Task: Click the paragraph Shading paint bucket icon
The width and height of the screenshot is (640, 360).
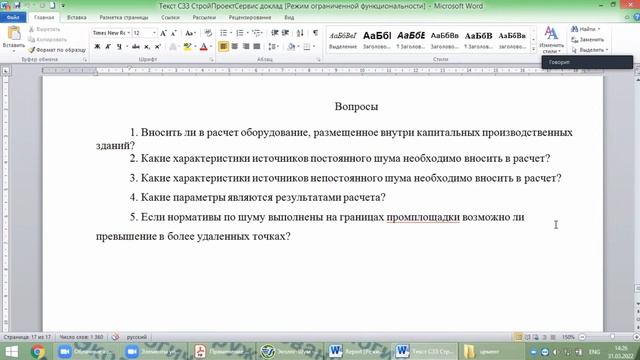Action: point(291,47)
